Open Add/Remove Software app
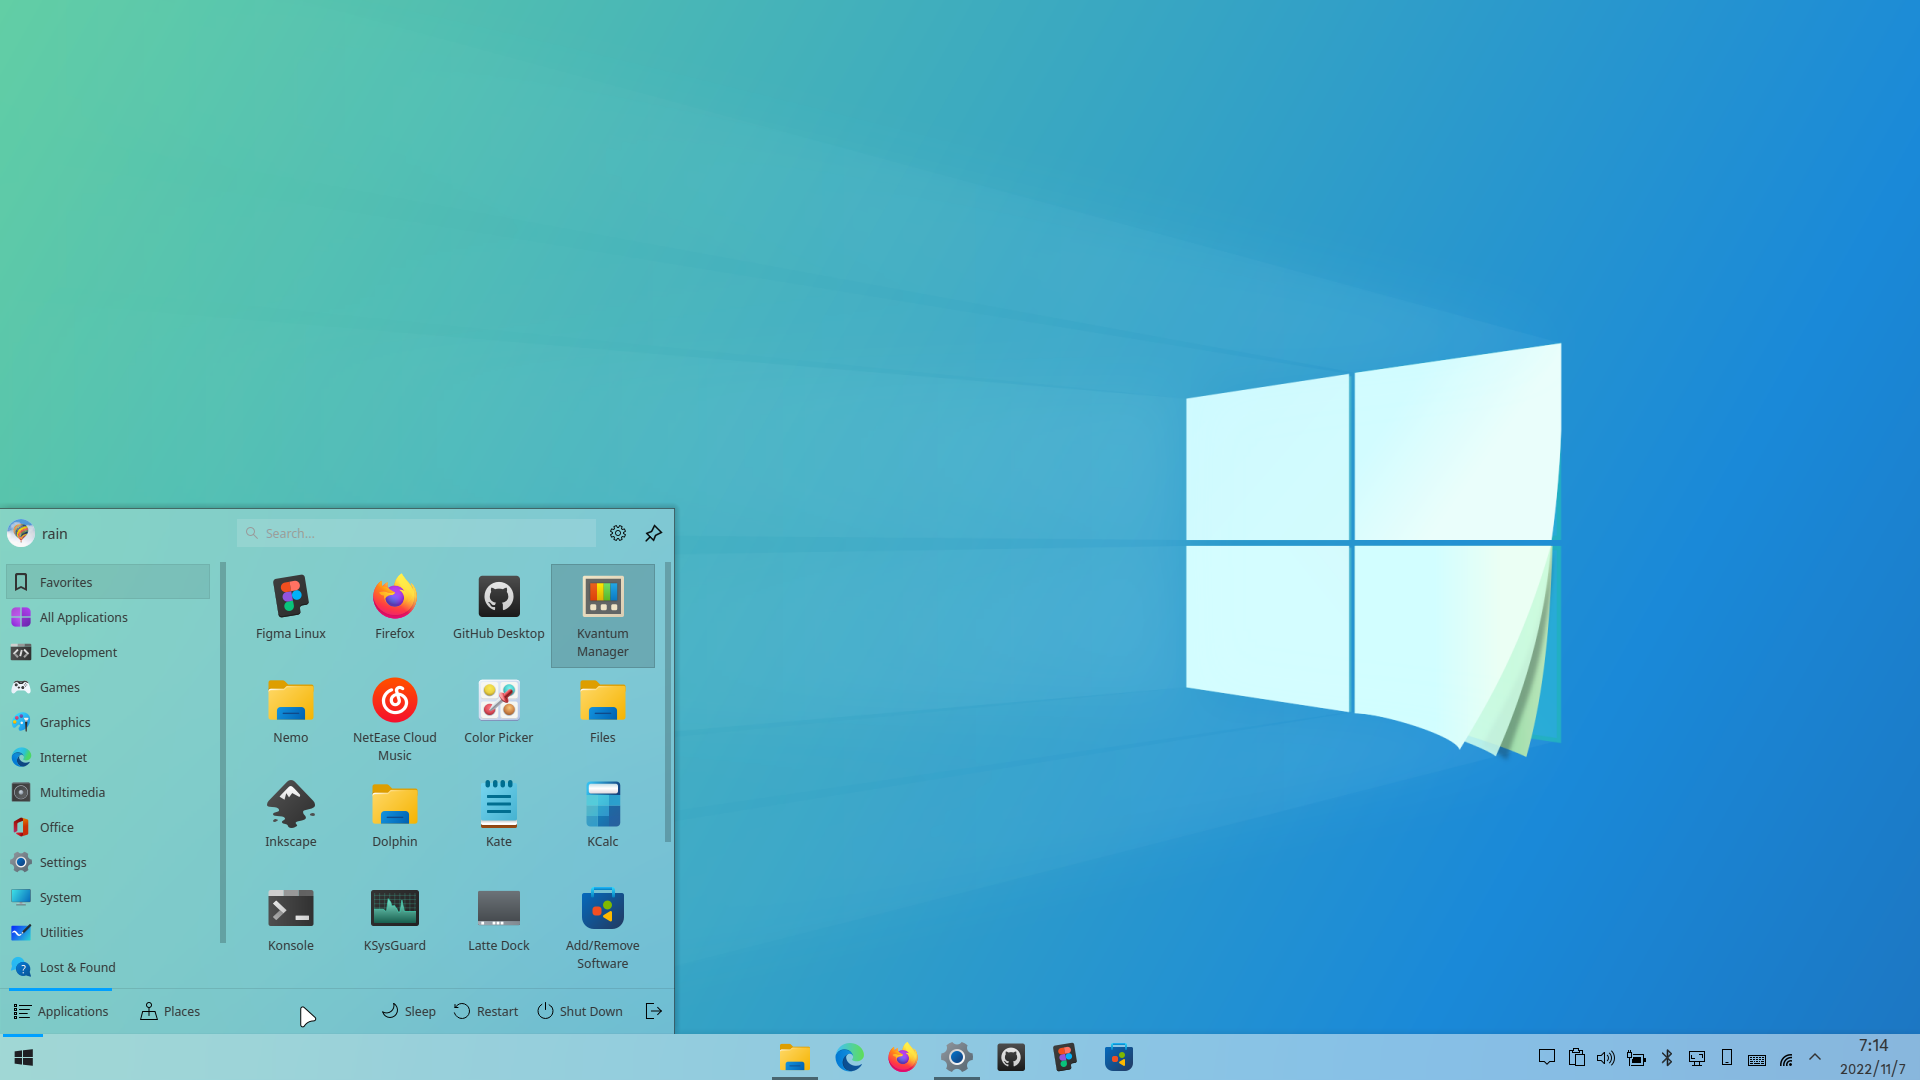This screenshot has width=1920, height=1080. tap(602, 926)
